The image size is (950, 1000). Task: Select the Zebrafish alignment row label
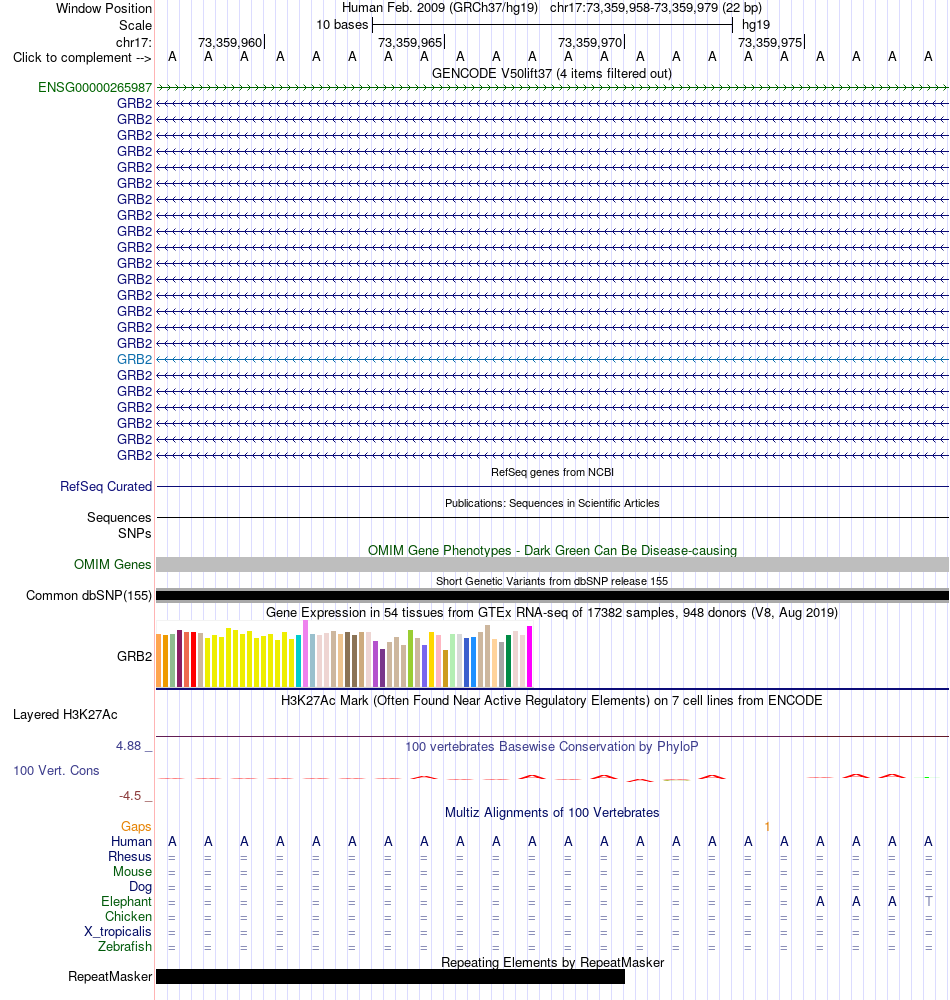[125, 946]
